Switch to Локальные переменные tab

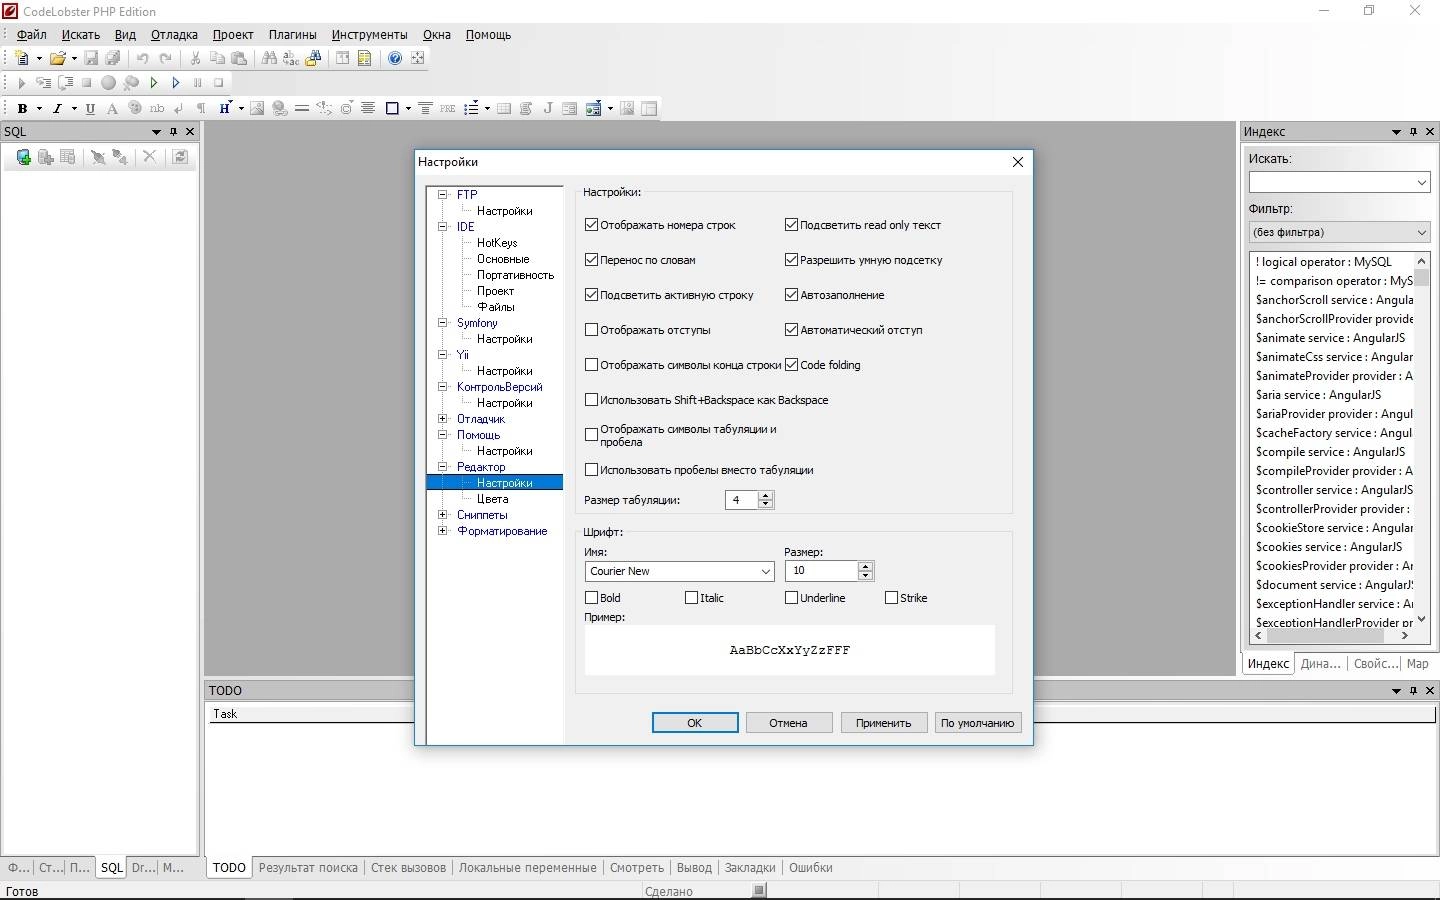click(527, 868)
